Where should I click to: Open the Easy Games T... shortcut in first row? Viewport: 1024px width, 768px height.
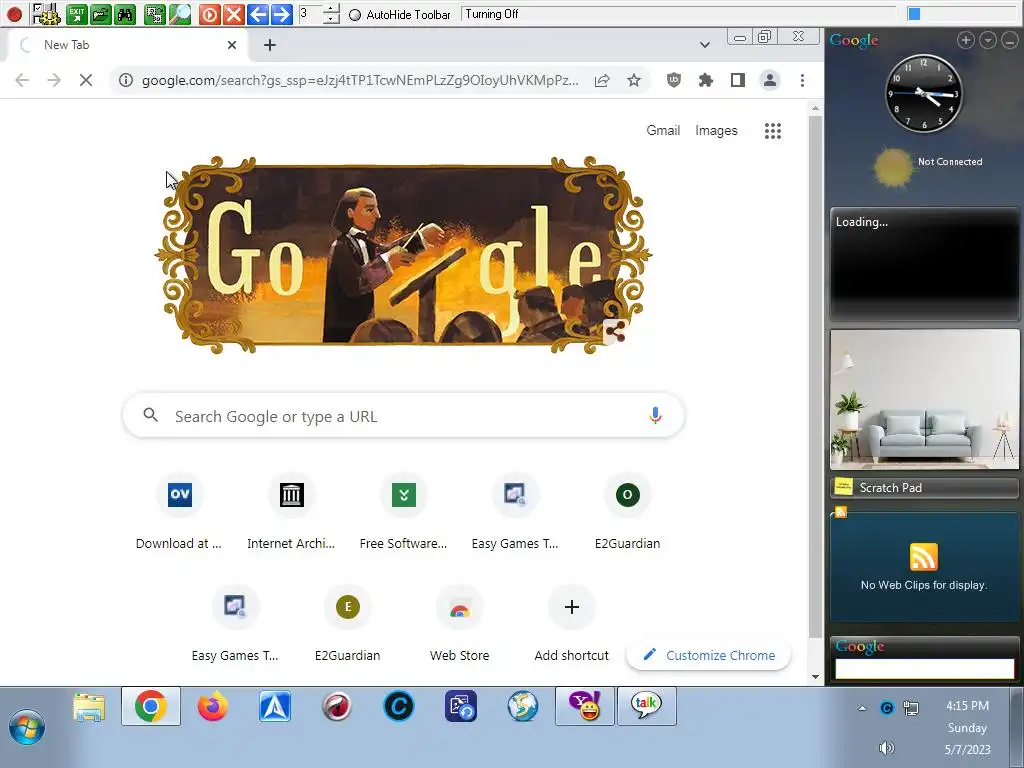(515, 514)
